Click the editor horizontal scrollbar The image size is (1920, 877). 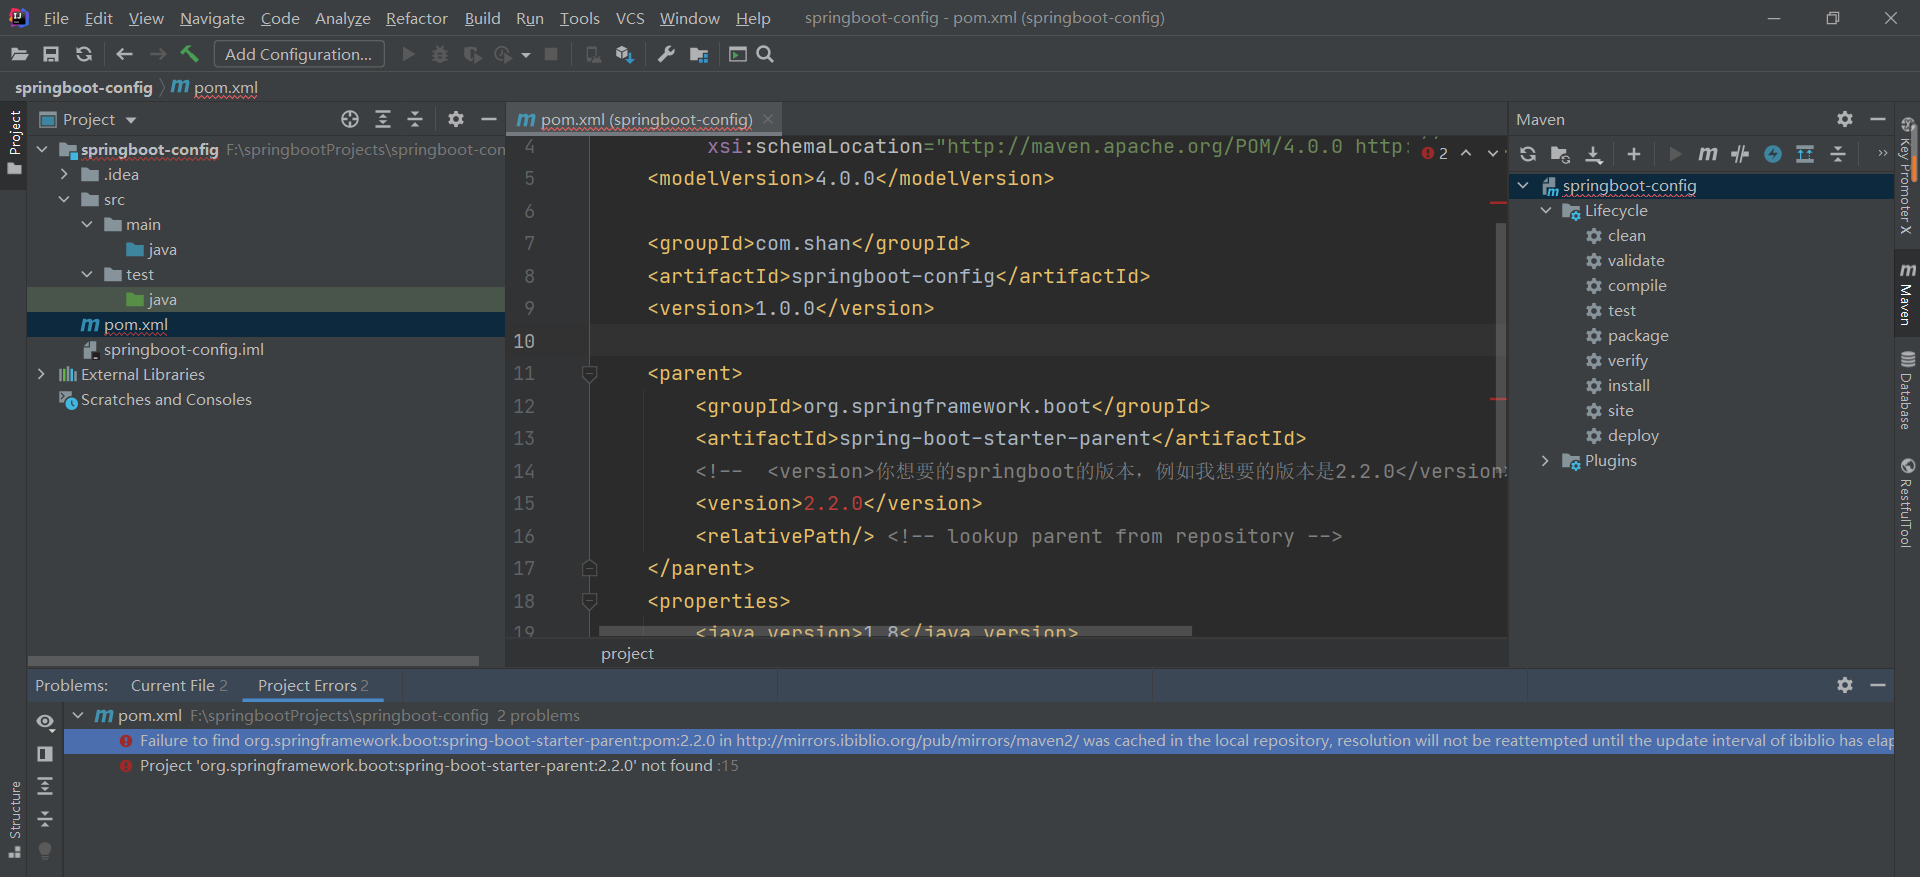click(895, 631)
